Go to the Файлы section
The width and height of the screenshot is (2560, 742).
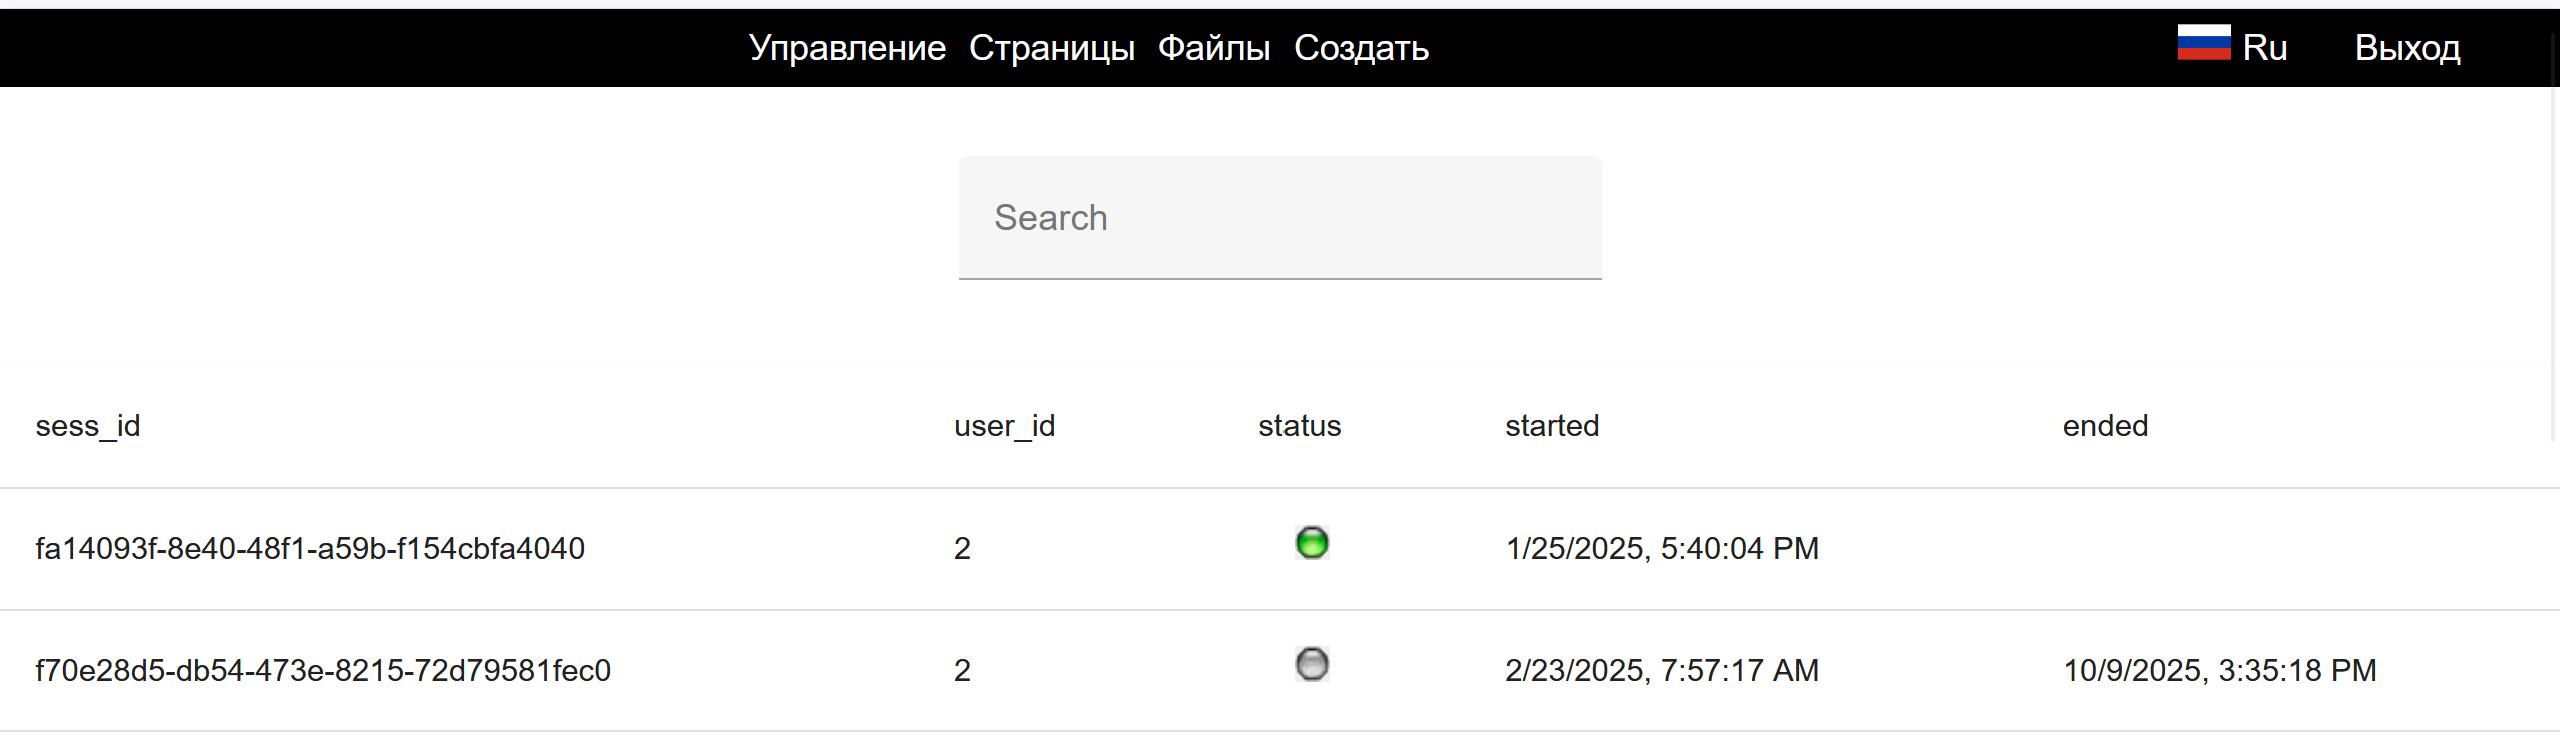click(1213, 48)
